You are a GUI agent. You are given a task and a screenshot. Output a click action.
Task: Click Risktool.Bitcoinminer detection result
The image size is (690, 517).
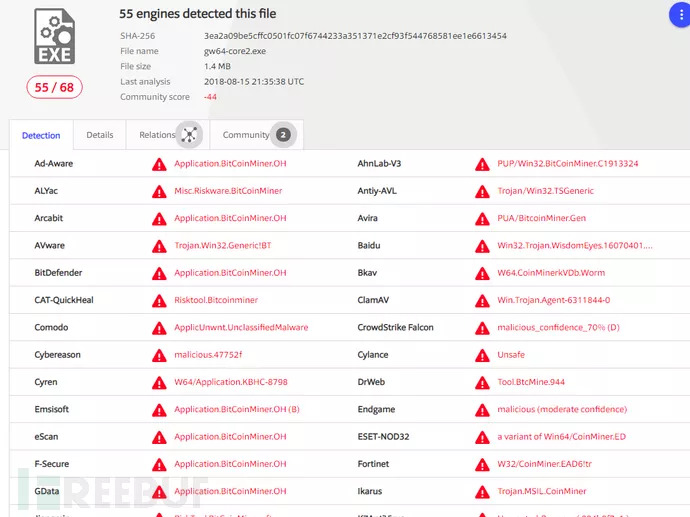[216, 300]
